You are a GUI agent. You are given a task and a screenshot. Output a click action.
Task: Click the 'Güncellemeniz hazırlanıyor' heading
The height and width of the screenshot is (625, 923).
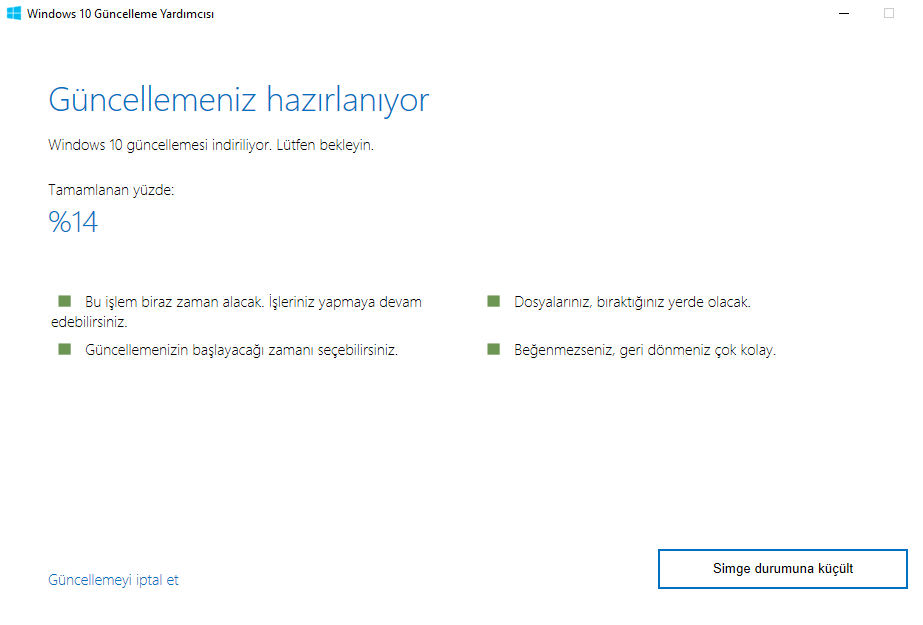pyautogui.click(x=238, y=99)
